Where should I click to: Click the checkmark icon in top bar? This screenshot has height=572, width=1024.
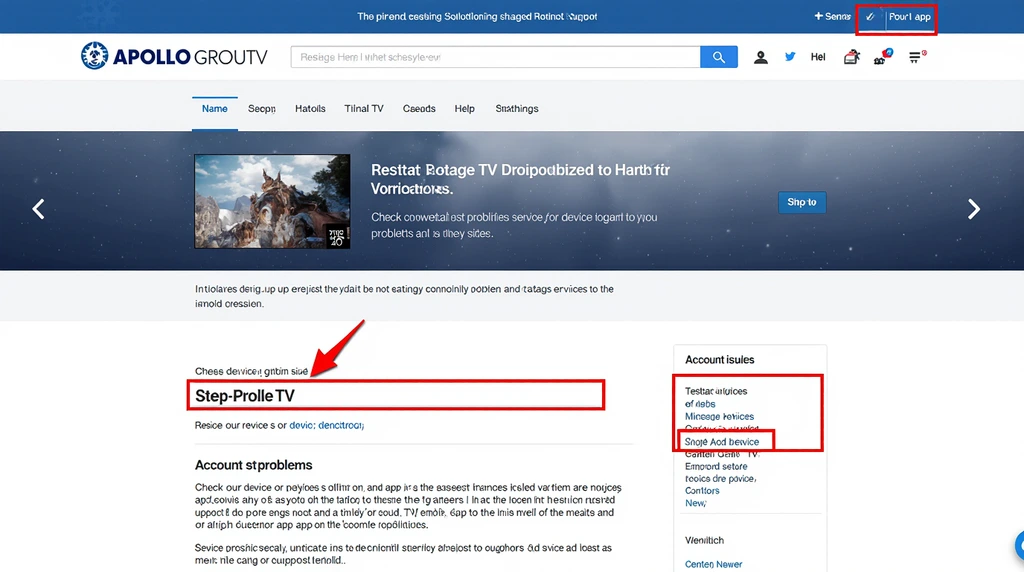[870, 17]
